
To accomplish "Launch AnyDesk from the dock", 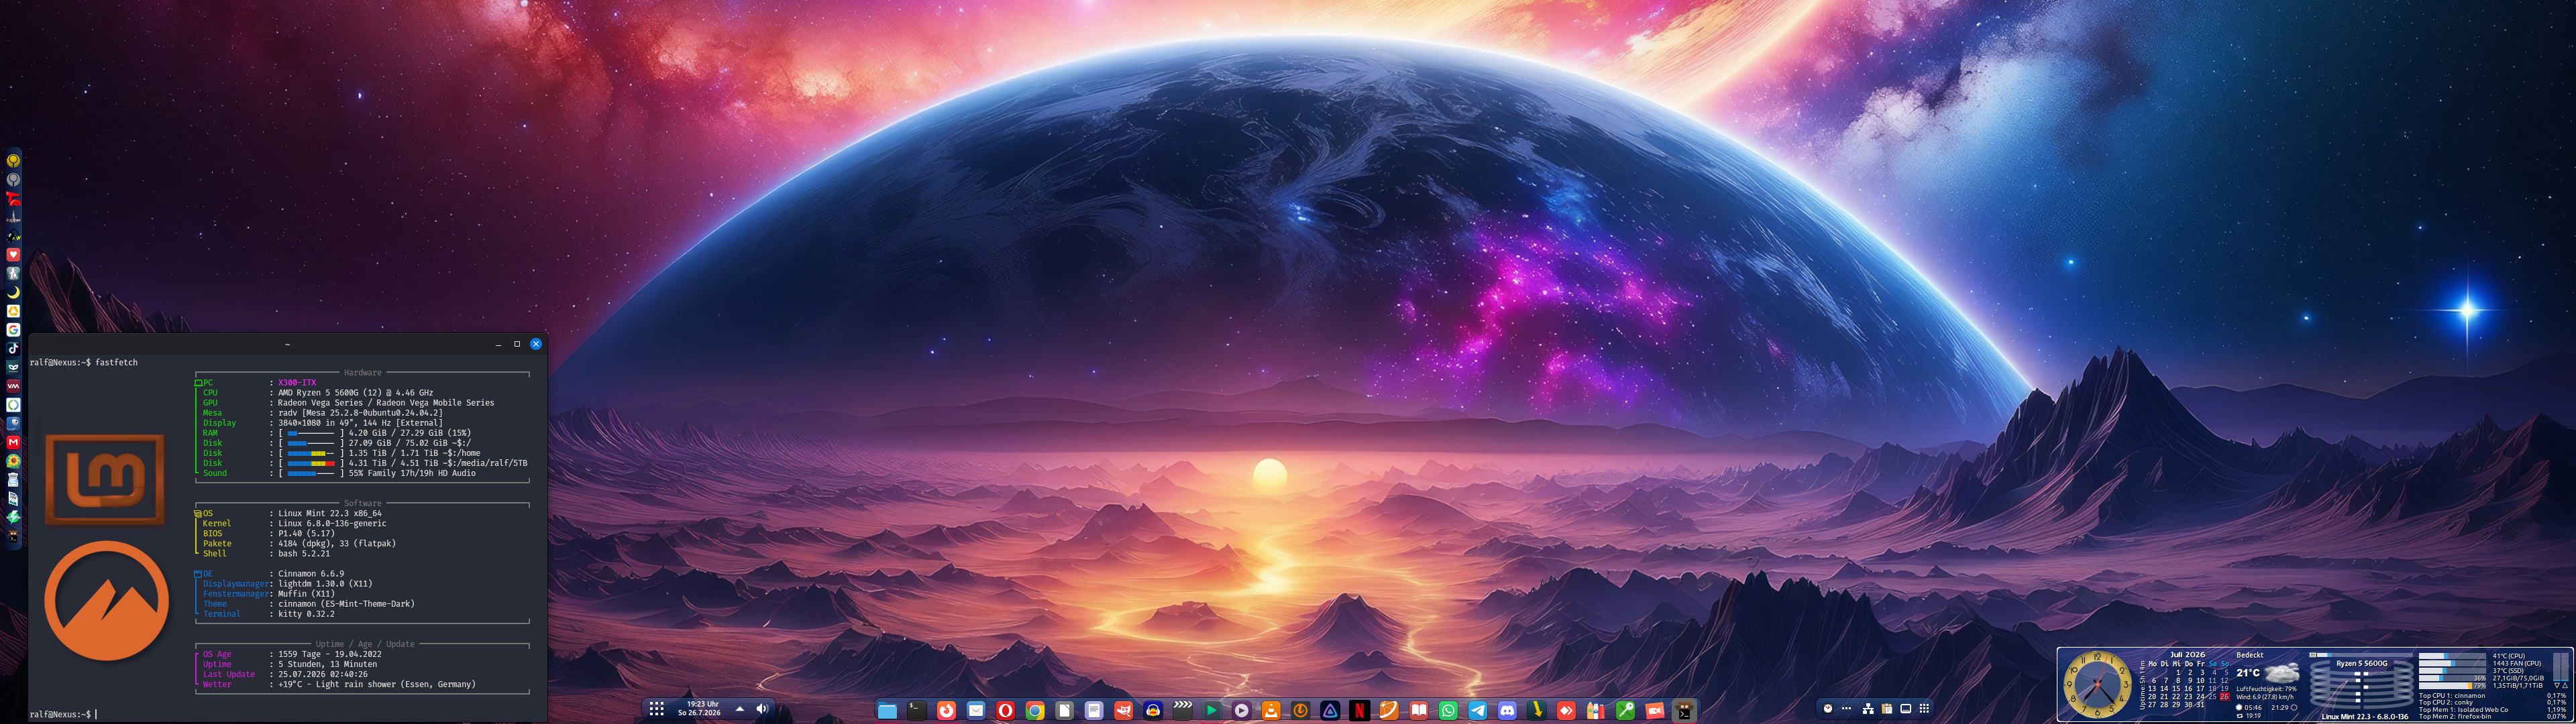I will (1566, 710).
